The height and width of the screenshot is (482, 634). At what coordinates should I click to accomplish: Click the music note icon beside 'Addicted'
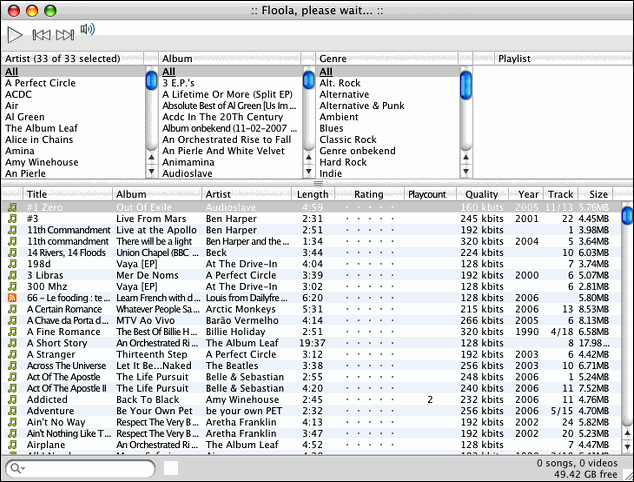12,398
